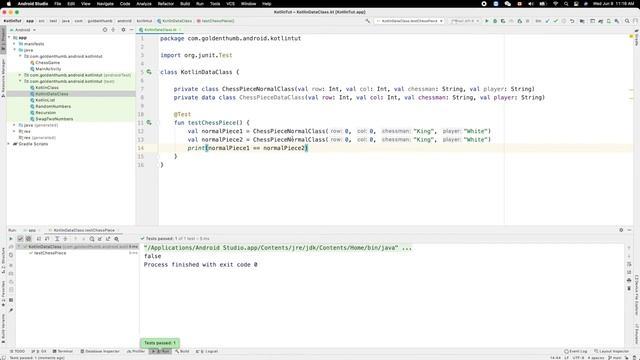The width and height of the screenshot is (640, 360).
Task: Collapse the app module node
Action: coord(9,38)
